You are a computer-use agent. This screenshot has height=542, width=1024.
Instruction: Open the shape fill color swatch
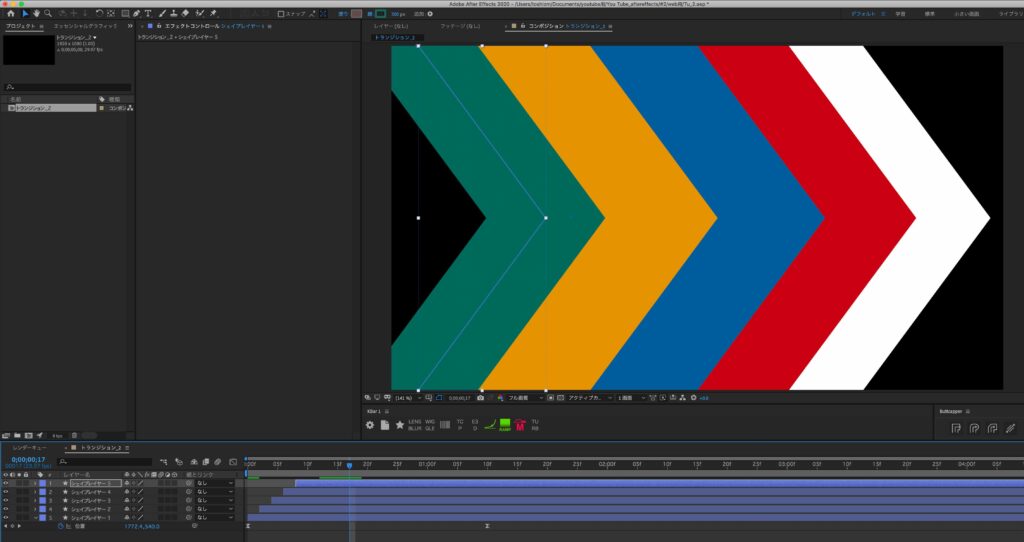click(356, 14)
